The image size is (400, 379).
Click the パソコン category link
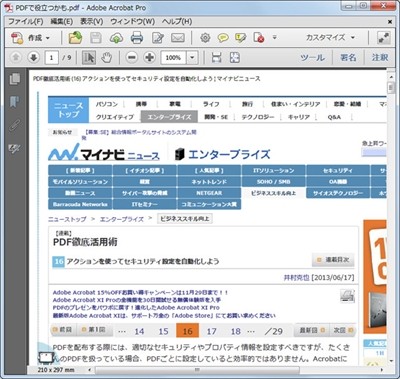[107, 104]
